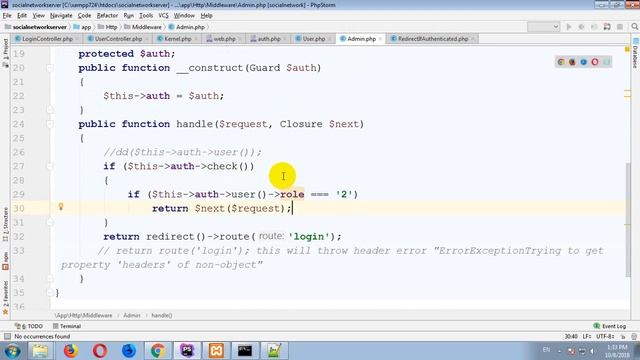Click fold end marker at line 31
640x360 pixels.
(x=50, y=222)
